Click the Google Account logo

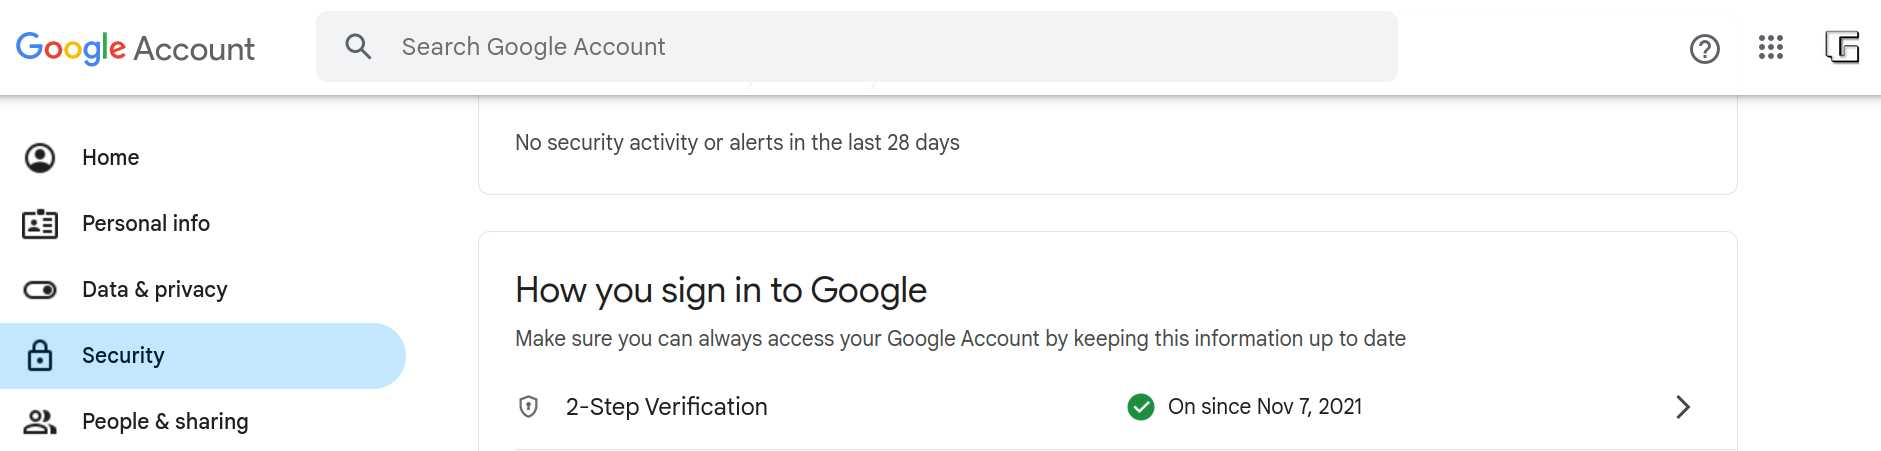(x=135, y=48)
